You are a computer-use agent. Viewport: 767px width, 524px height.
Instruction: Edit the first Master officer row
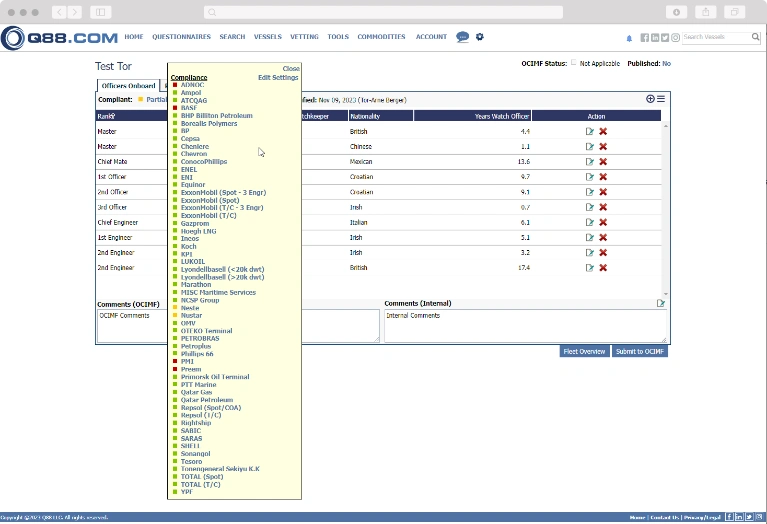590,131
